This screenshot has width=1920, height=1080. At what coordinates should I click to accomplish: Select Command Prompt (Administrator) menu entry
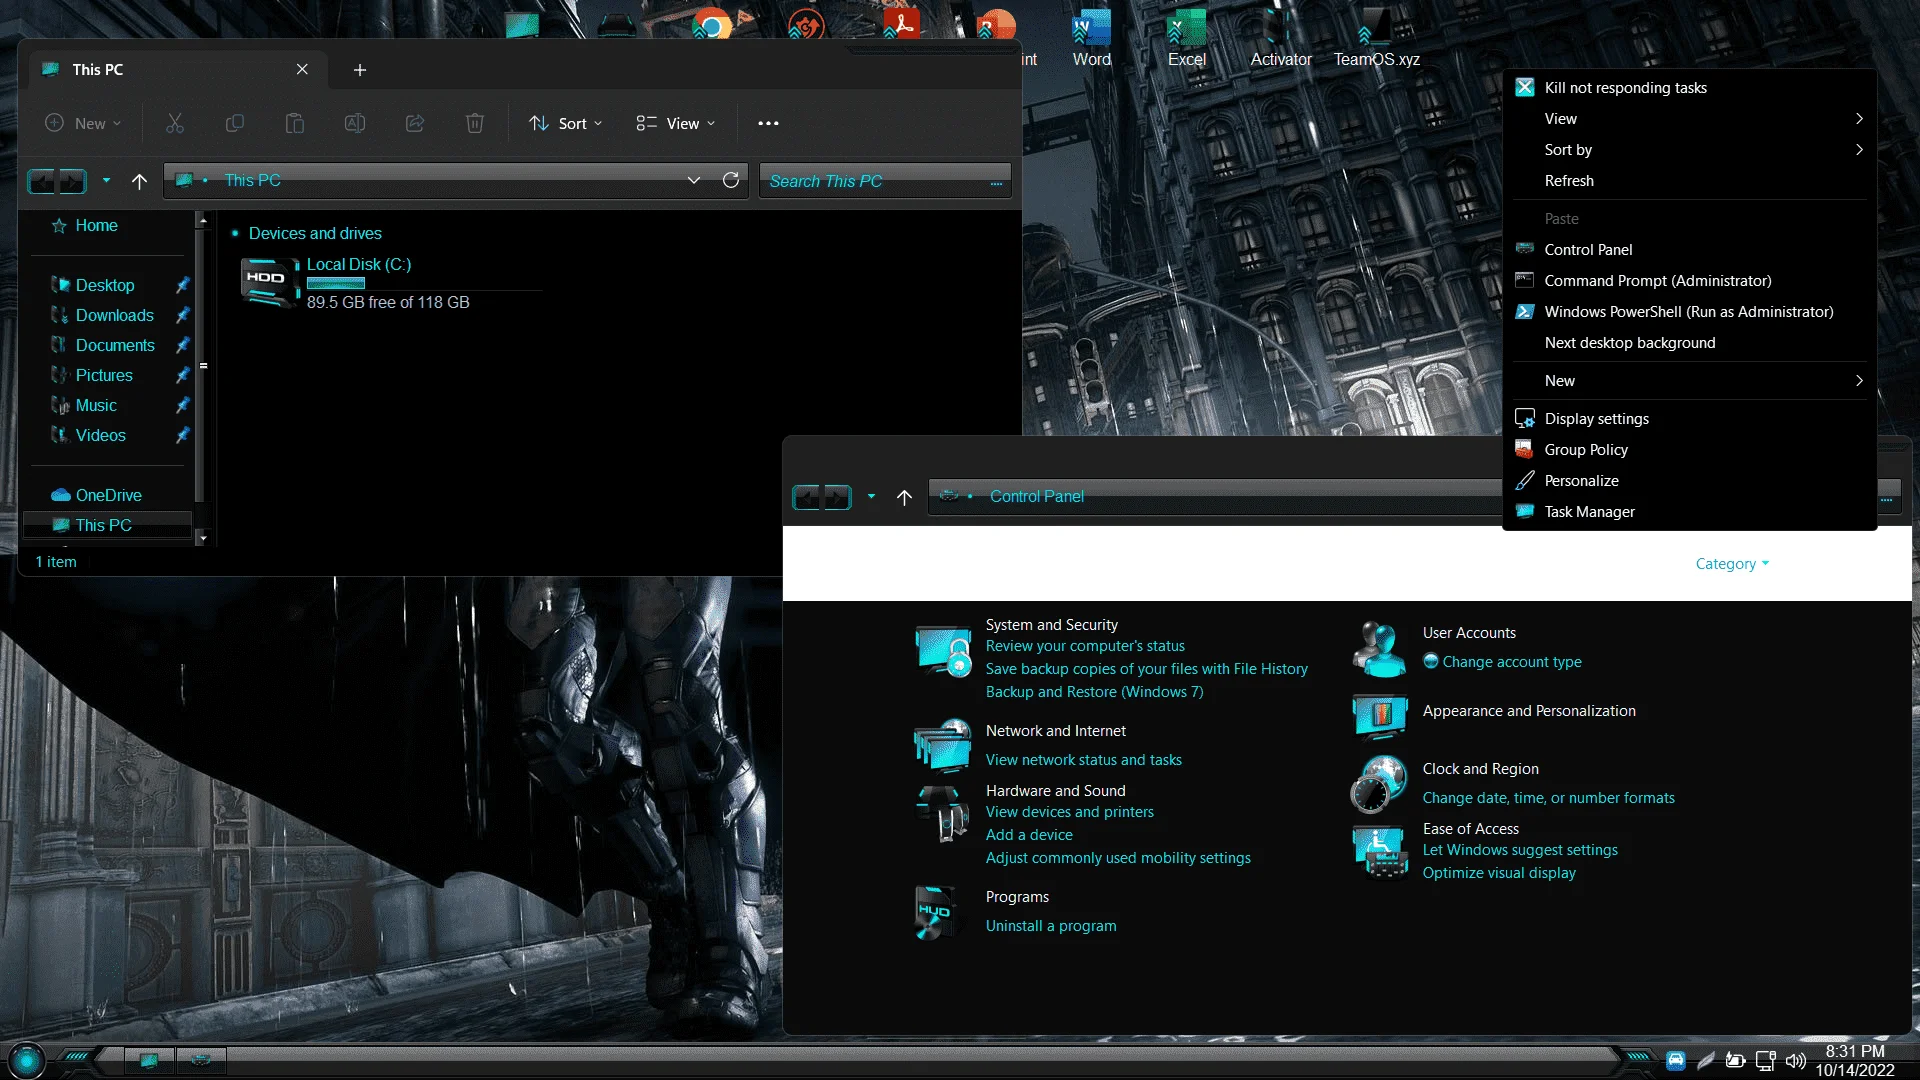[1690, 281]
